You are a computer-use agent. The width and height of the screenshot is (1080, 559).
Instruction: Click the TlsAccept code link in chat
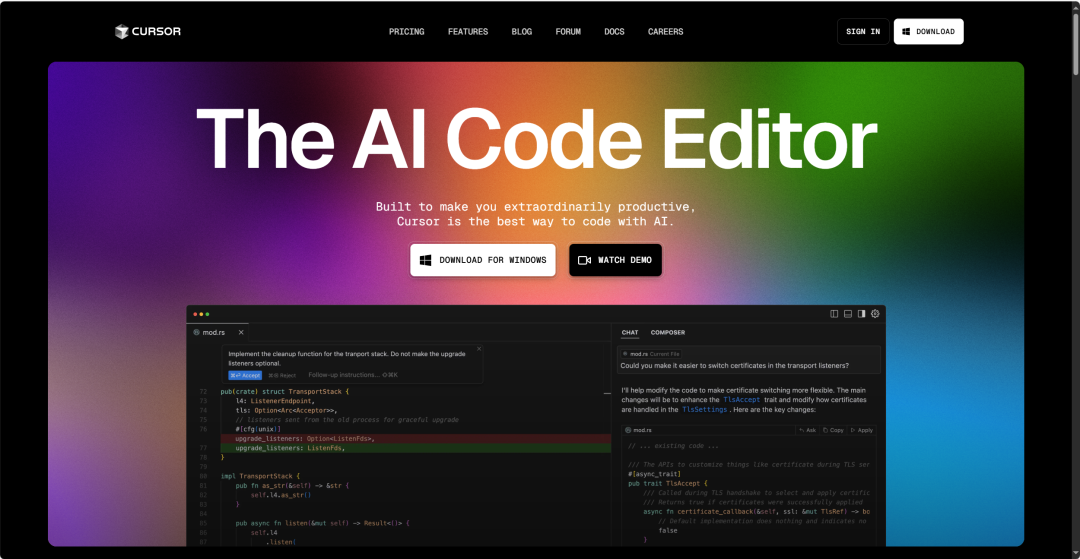tap(742, 399)
